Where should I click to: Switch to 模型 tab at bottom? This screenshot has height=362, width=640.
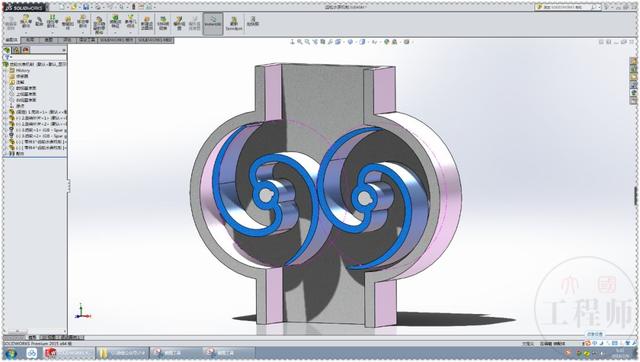(x=32, y=338)
